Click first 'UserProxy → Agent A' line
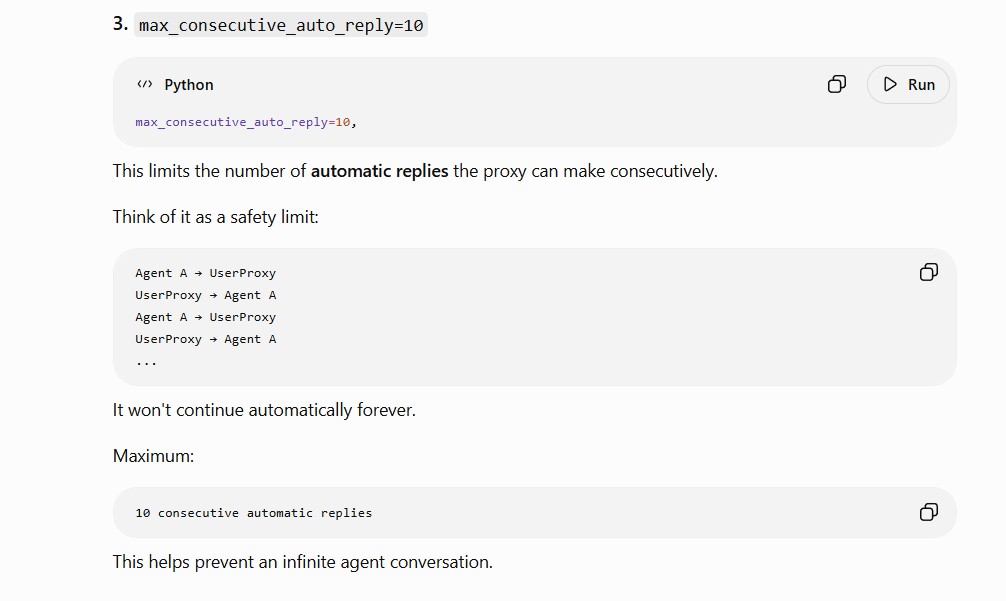The image size is (1006, 601). point(205,295)
